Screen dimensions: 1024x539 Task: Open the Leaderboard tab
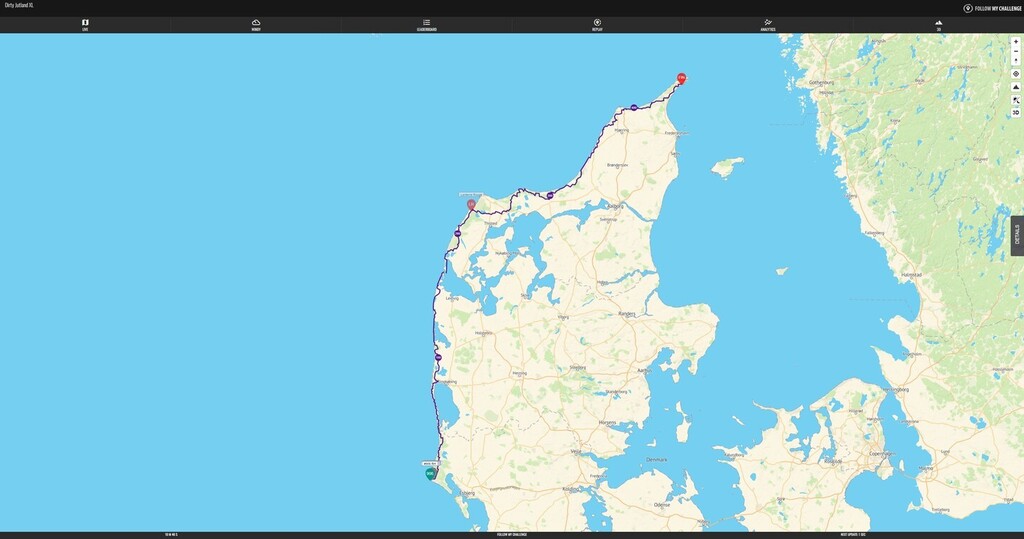tap(426, 25)
